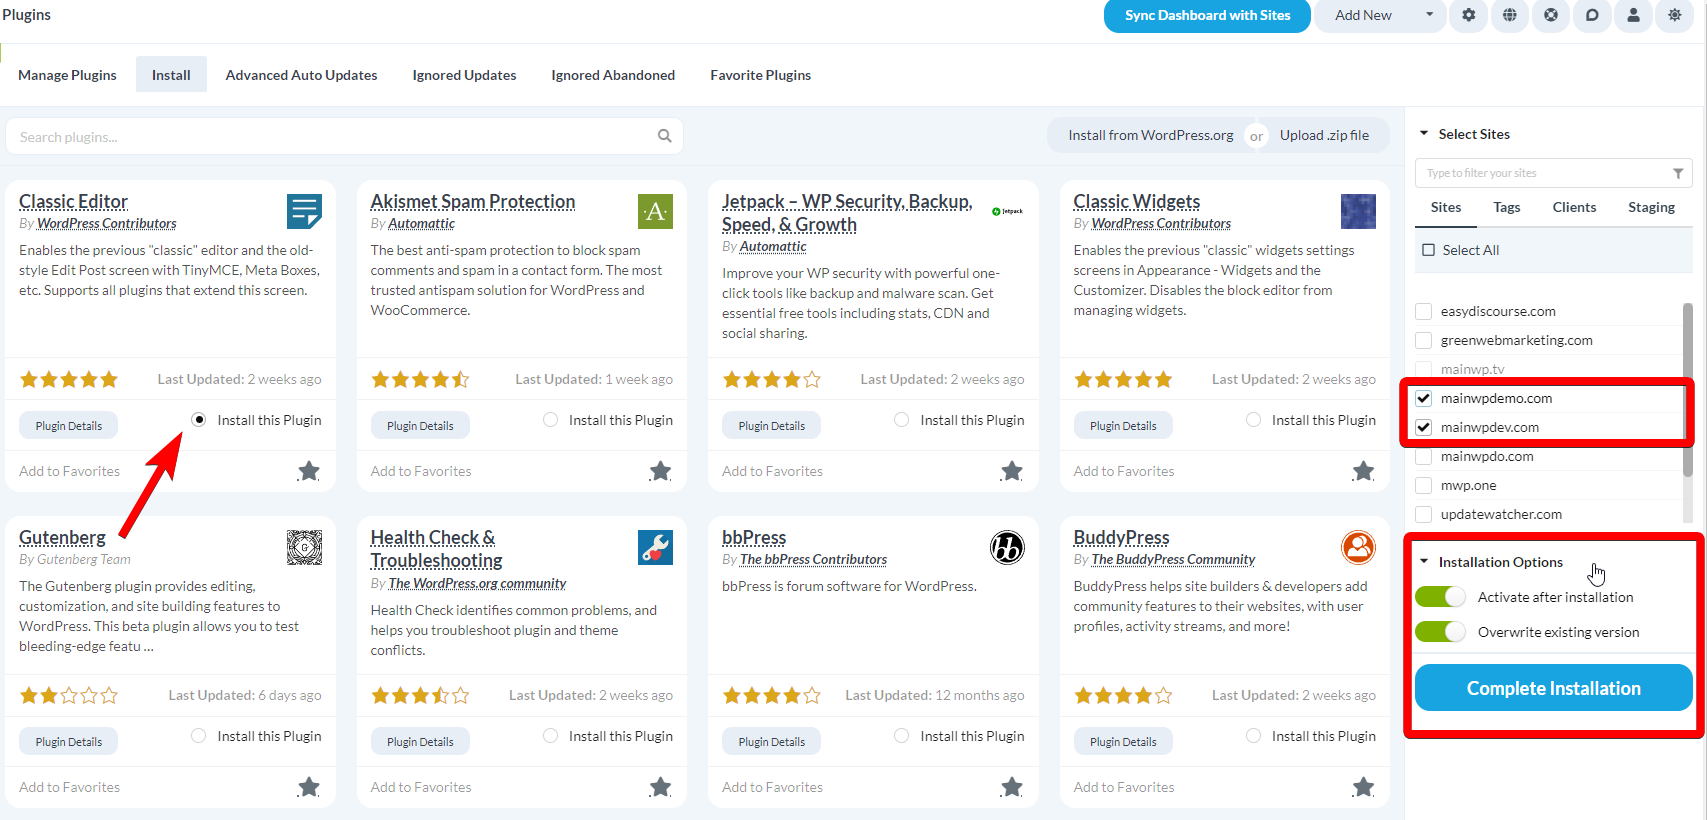This screenshot has width=1707, height=820.
Task: Click the chat bubble icon
Action: 1592,15
